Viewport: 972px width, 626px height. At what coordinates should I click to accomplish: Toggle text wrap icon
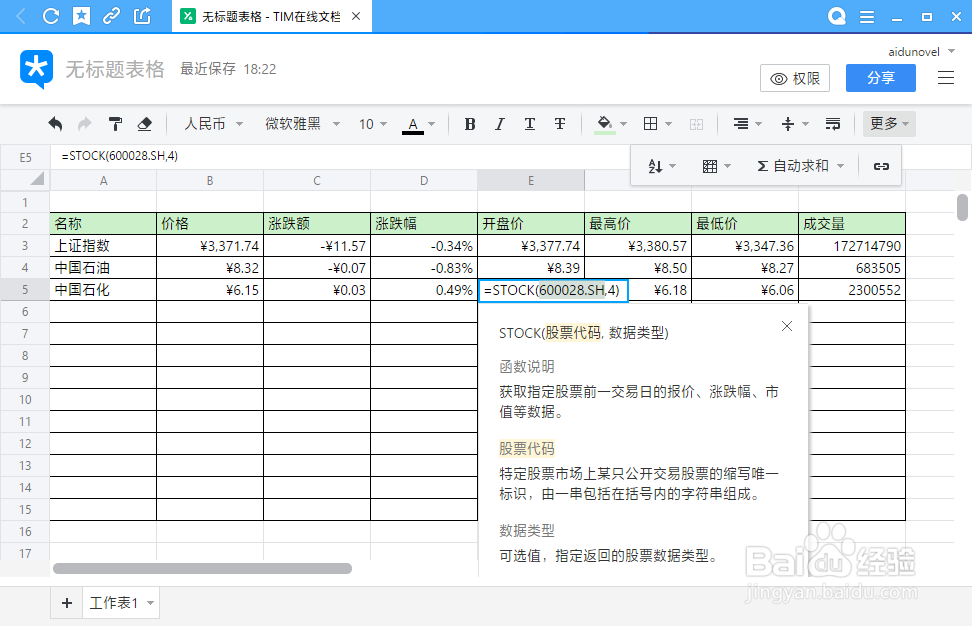833,124
